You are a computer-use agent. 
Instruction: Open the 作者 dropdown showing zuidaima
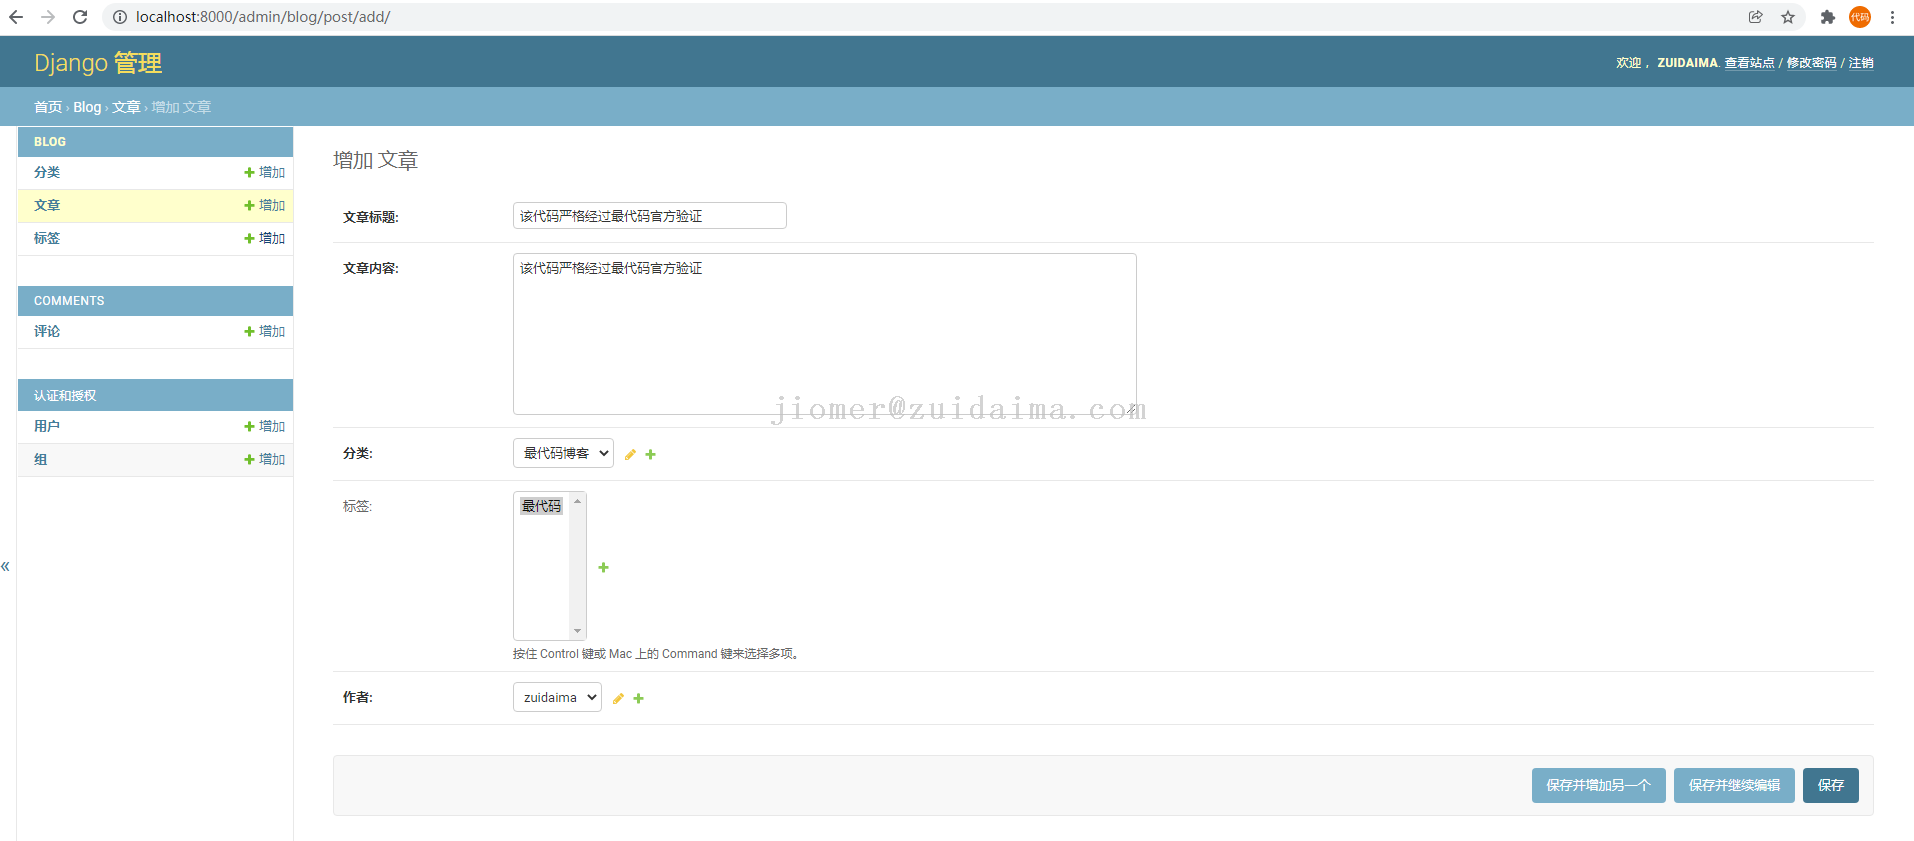557,697
